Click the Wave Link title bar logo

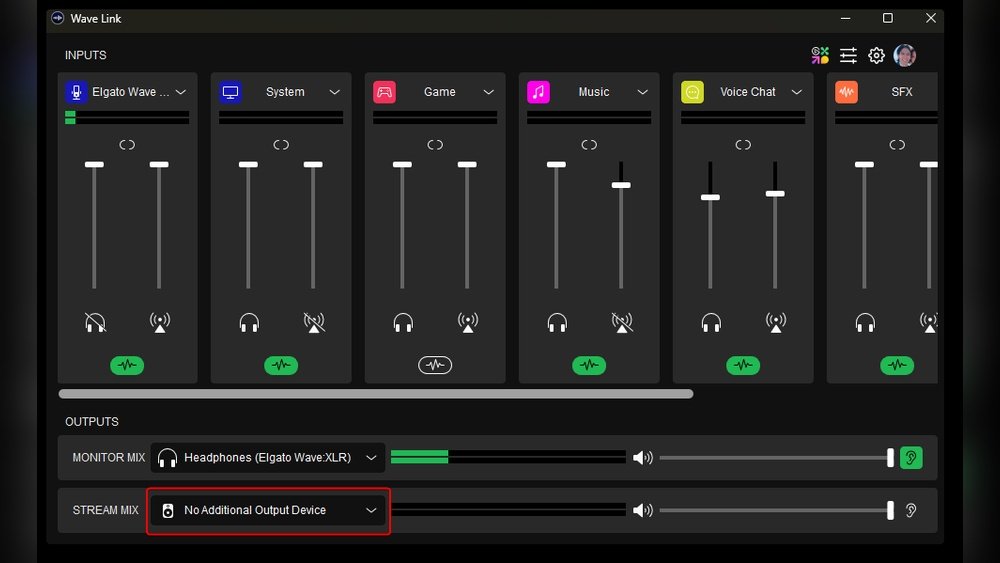pos(57,18)
